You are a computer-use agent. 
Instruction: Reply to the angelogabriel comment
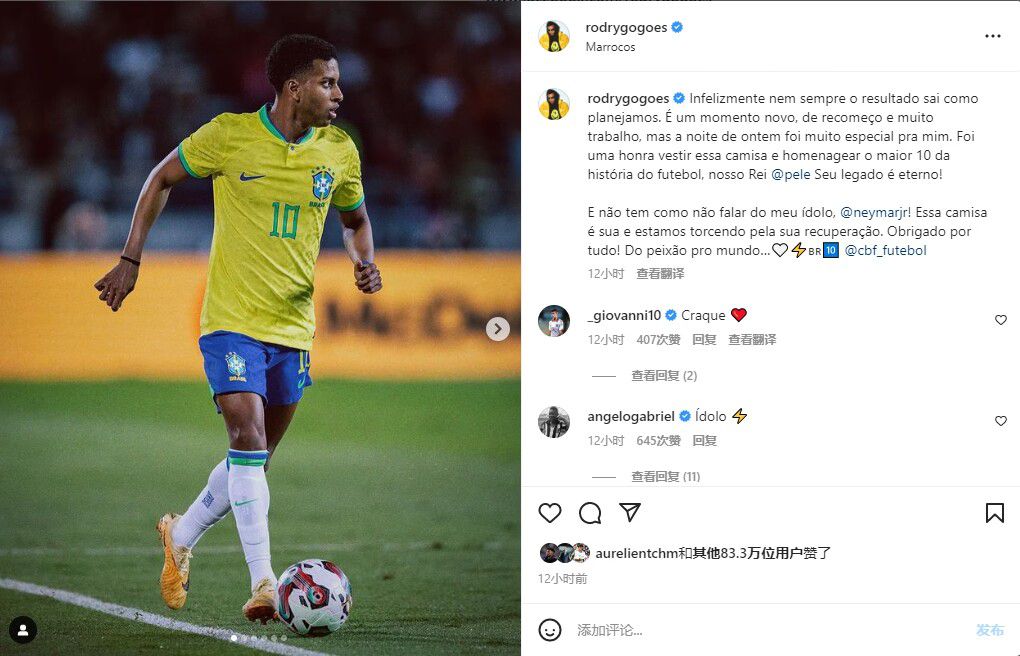click(705, 441)
